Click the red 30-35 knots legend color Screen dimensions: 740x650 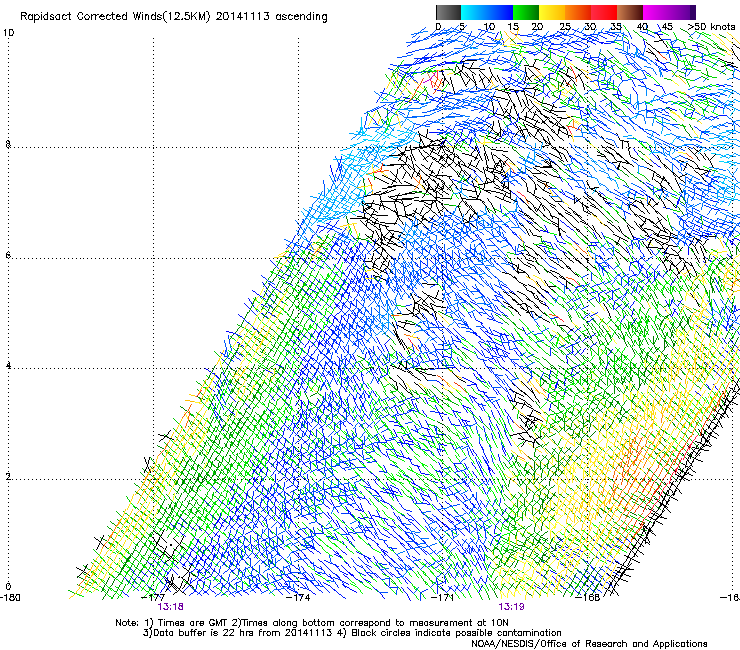[x=604, y=12]
